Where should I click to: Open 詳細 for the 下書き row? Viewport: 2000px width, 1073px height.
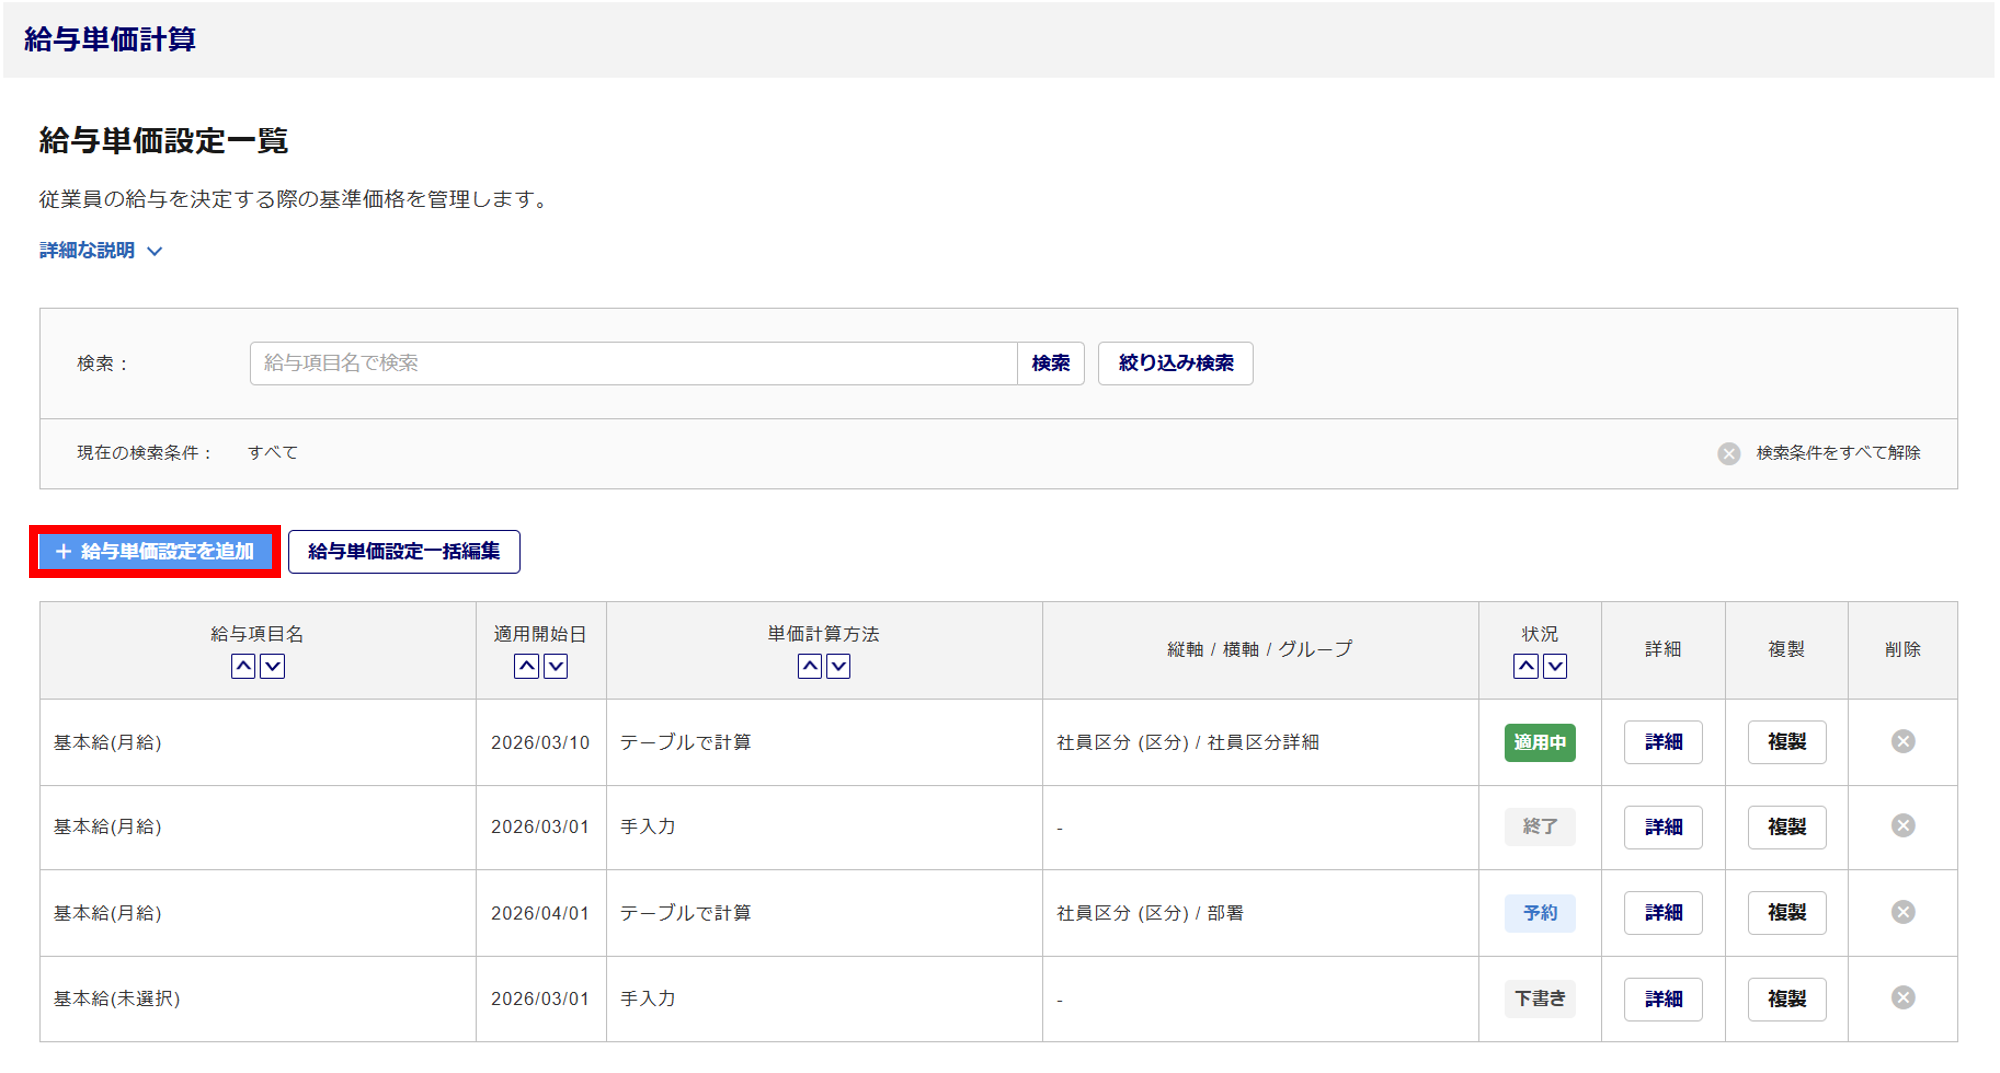[x=1662, y=998]
